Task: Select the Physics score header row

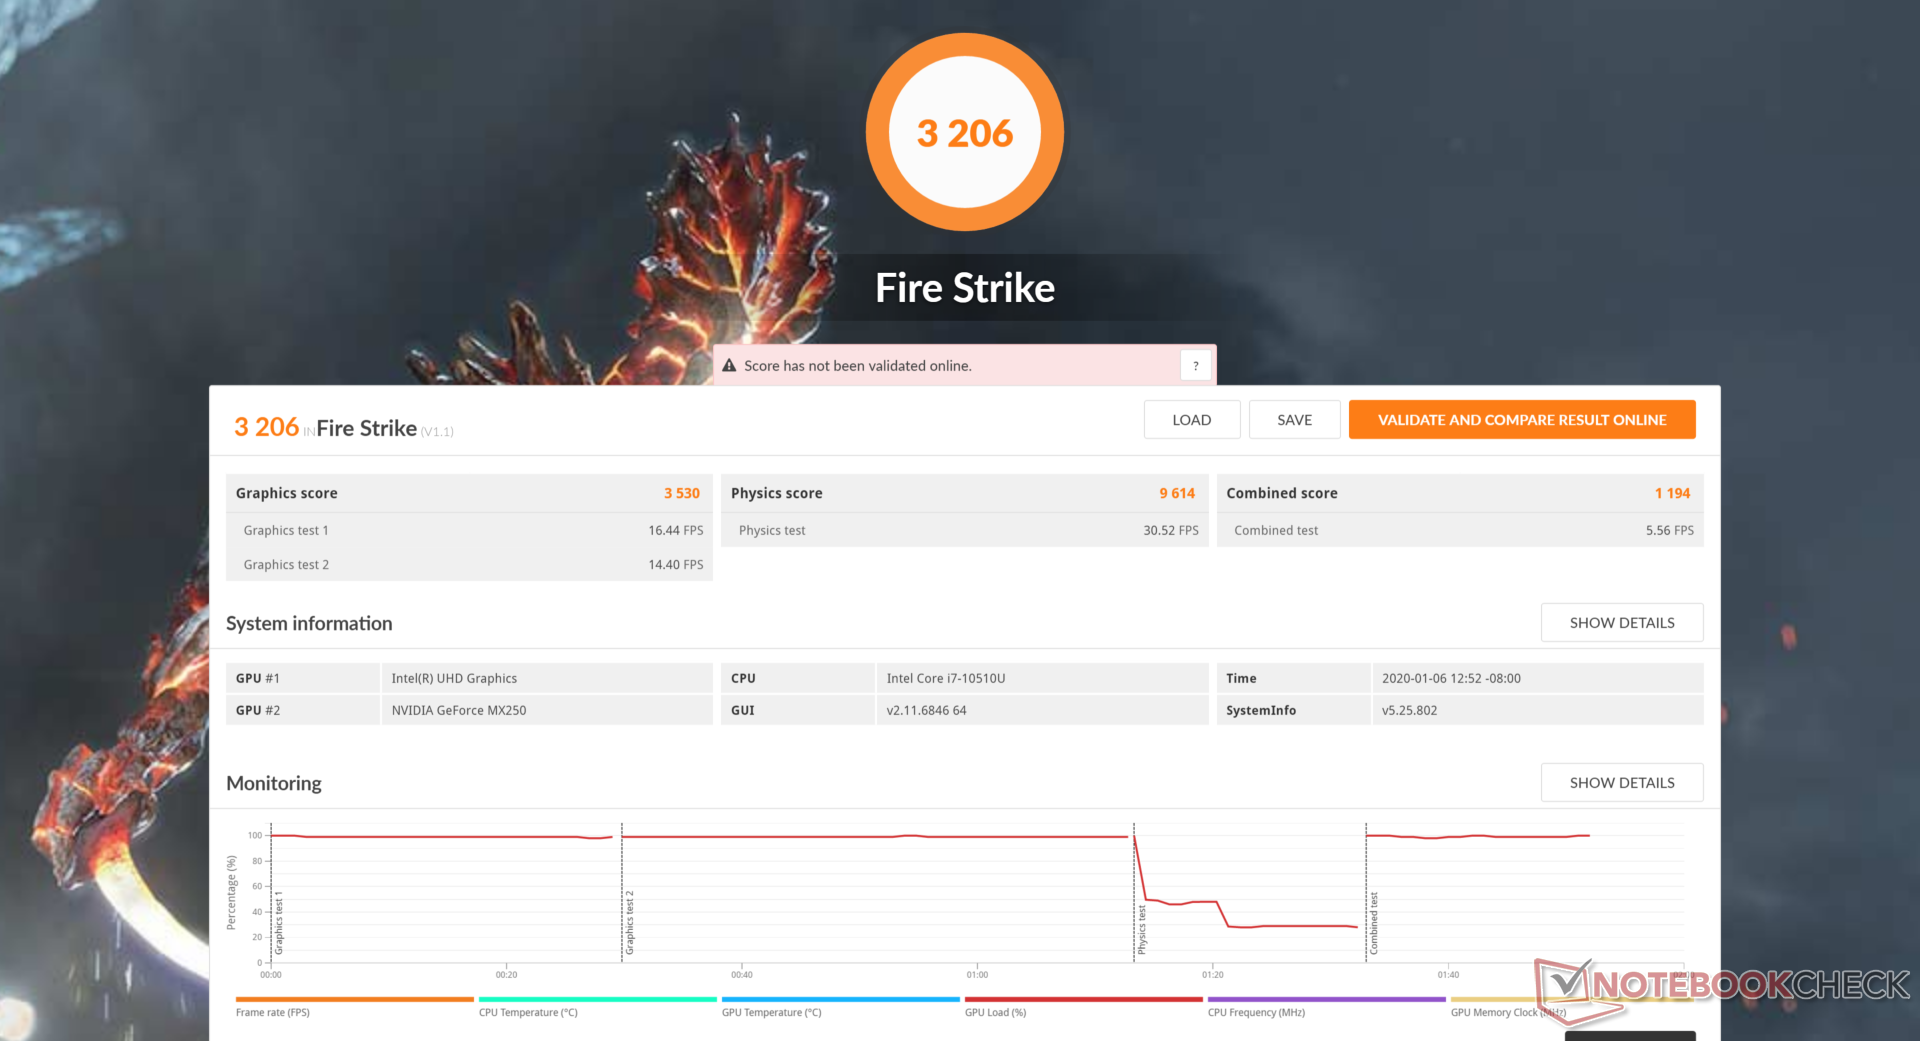Action: point(963,493)
